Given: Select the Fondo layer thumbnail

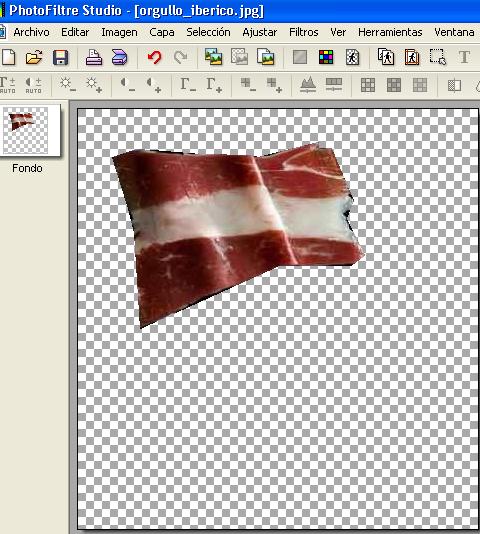Looking at the screenshot, I should (x=30, y=130).
